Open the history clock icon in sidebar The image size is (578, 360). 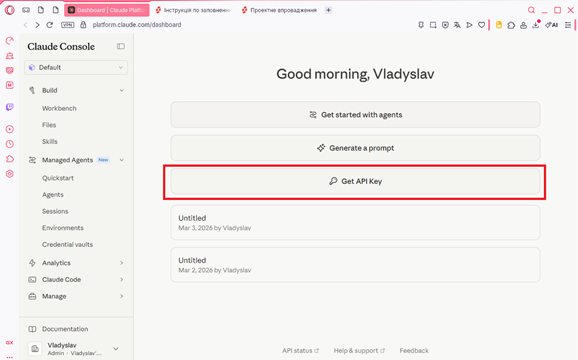[10, 144]
